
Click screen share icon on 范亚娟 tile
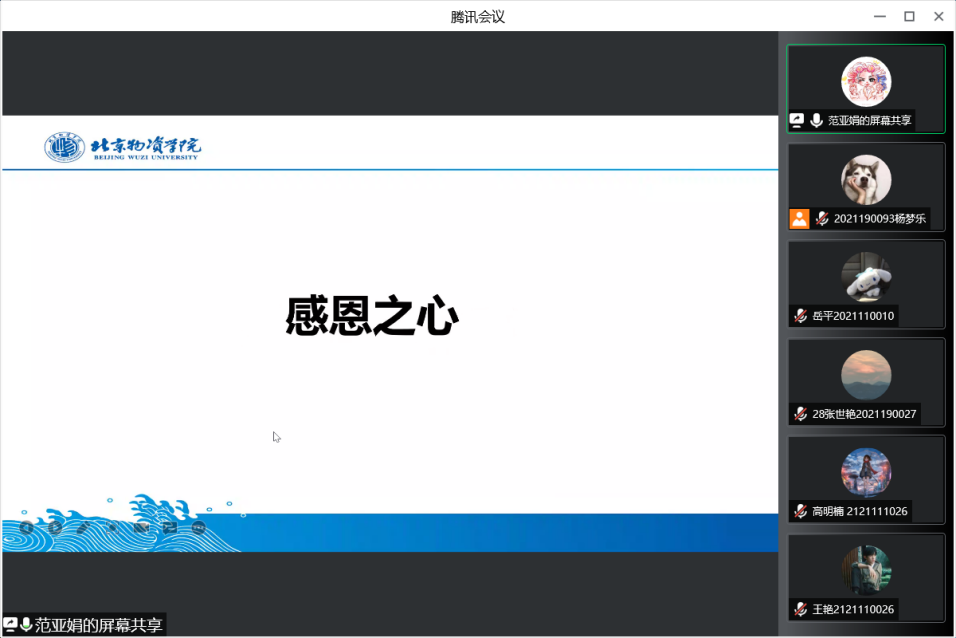[x=797, y=120]
